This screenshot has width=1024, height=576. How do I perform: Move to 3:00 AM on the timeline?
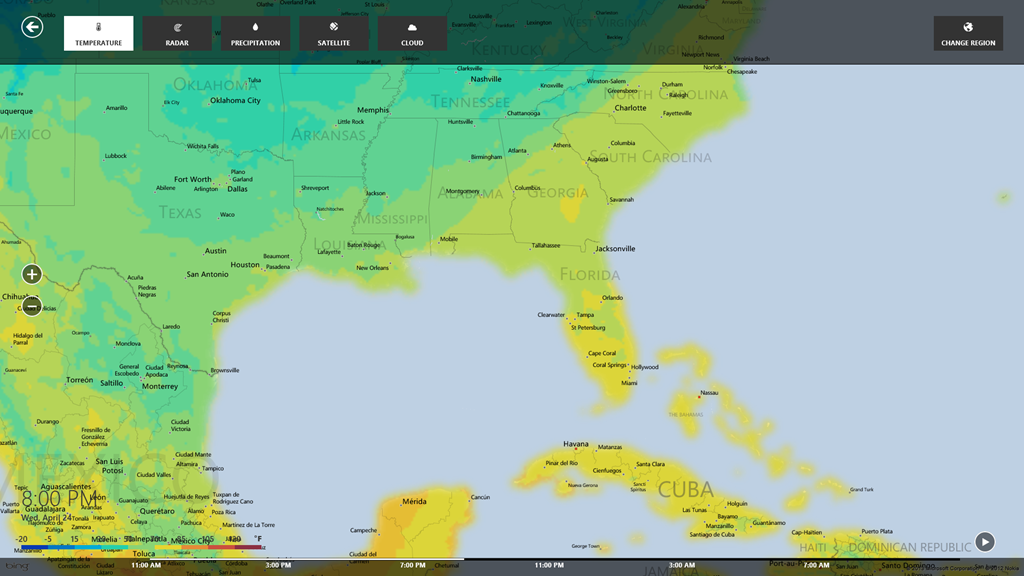point(682,565)
